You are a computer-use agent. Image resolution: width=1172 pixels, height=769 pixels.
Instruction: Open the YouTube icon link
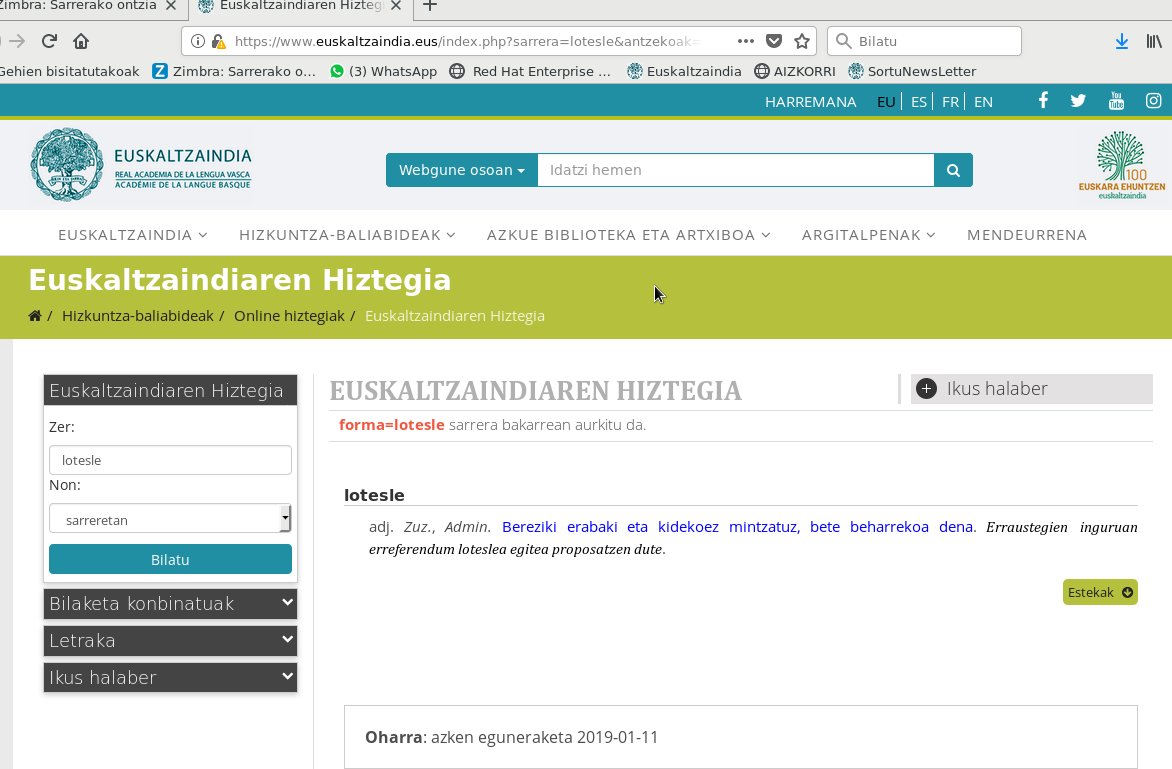pos(1116,101)
